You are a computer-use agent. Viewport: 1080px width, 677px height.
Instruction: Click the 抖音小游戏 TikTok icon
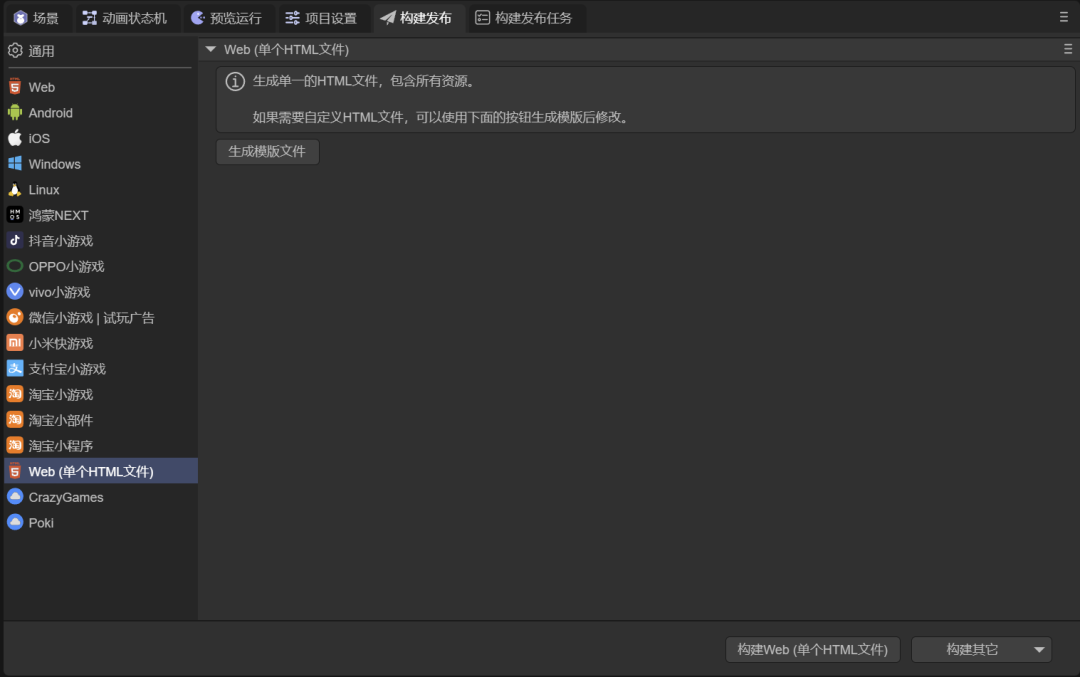pyautogui.click(x=14, y=240)
